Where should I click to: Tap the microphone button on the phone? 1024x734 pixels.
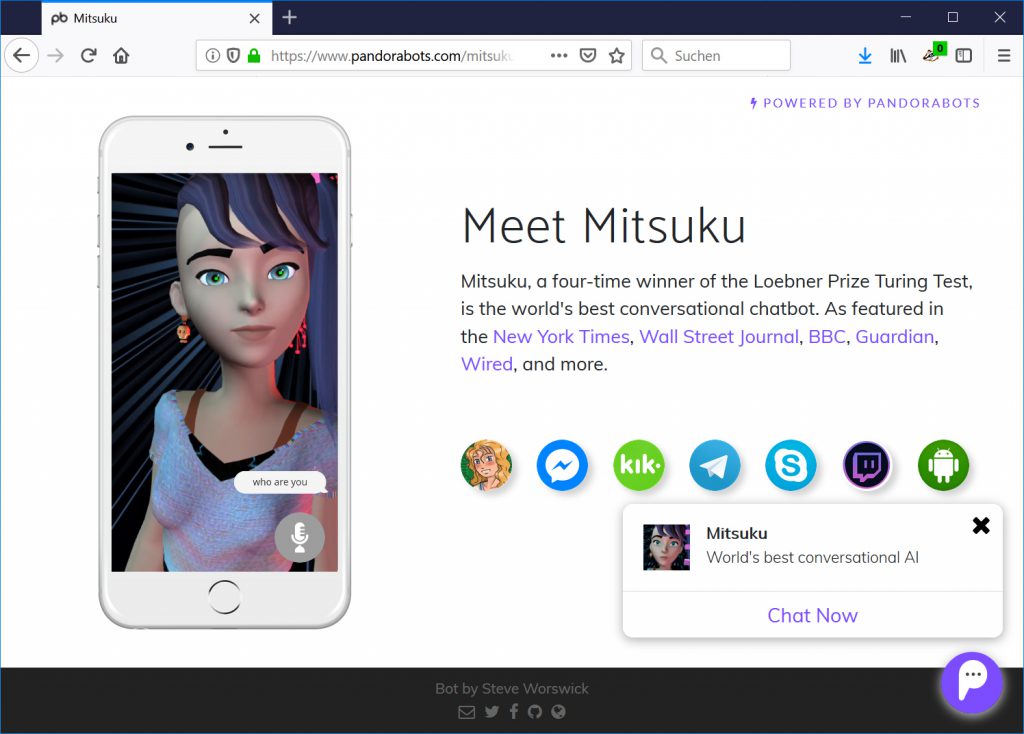coord(299,537)
